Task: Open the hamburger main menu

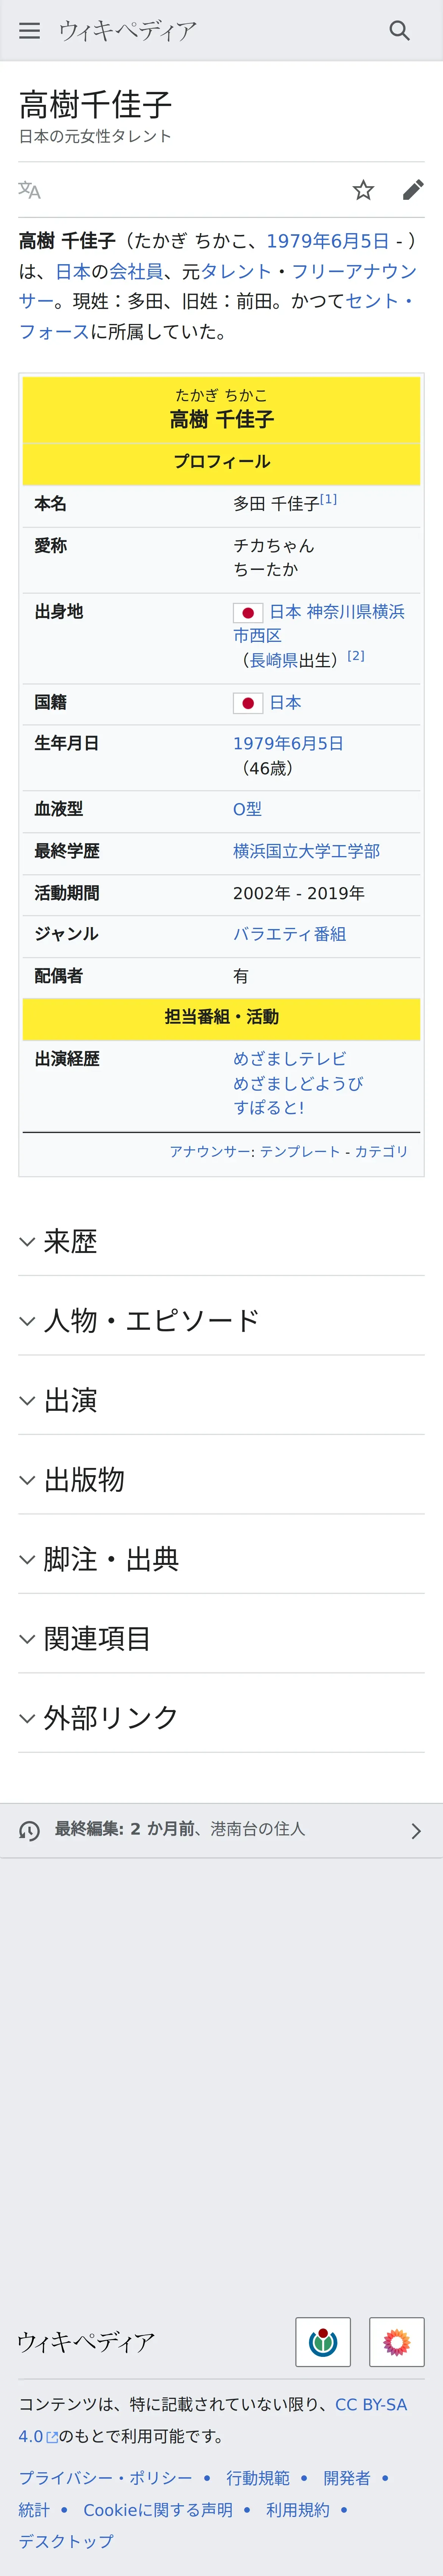Action: click(30, 31)
